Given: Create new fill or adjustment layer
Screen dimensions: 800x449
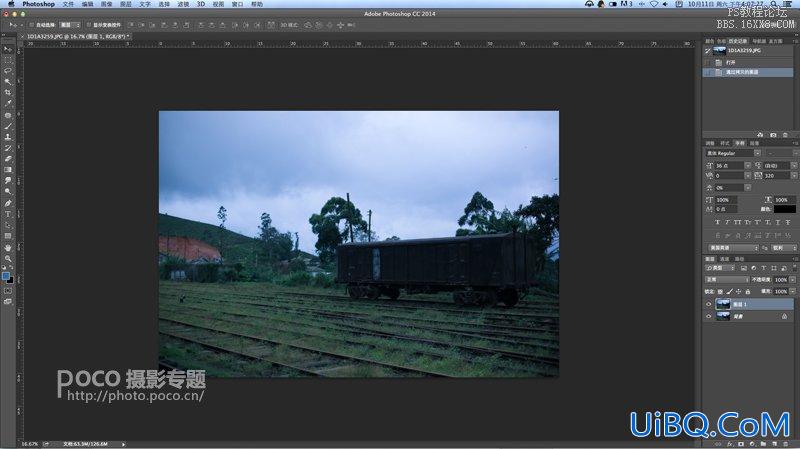Looking at the screenshot, I should pyautogui.click(x=752, y=444).
